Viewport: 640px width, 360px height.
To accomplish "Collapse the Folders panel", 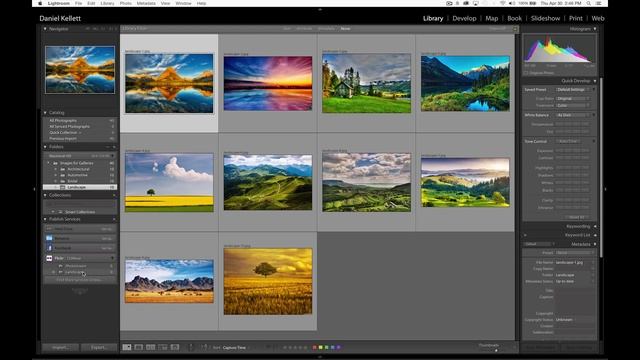I will coord(45,147).
